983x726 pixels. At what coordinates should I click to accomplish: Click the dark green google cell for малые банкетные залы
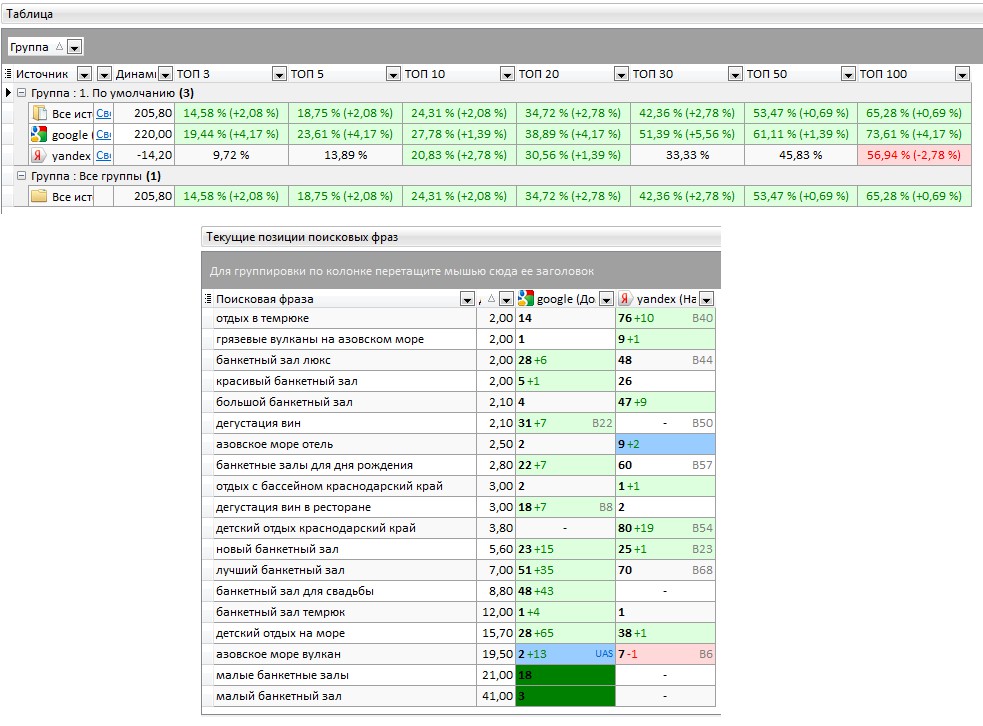pos(565,675)
